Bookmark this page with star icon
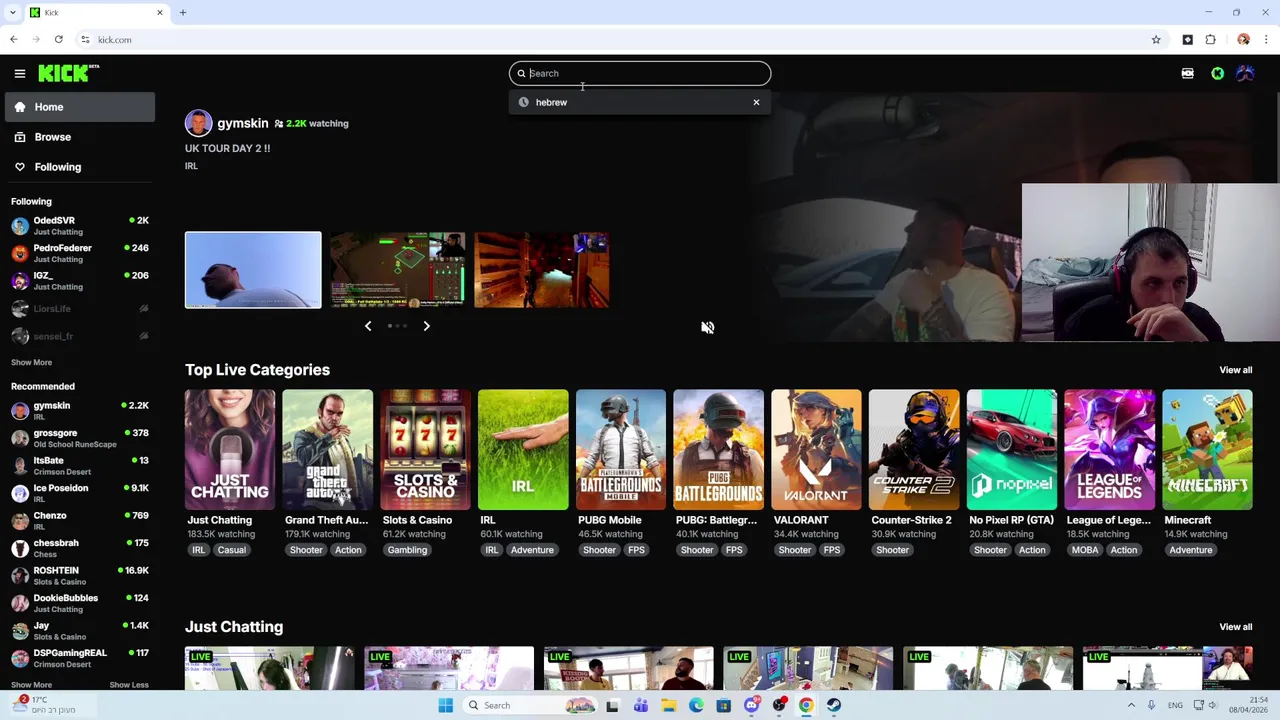Image resolution: width=1280 pixels, height=720 pixels. (x=1156, y=40)
